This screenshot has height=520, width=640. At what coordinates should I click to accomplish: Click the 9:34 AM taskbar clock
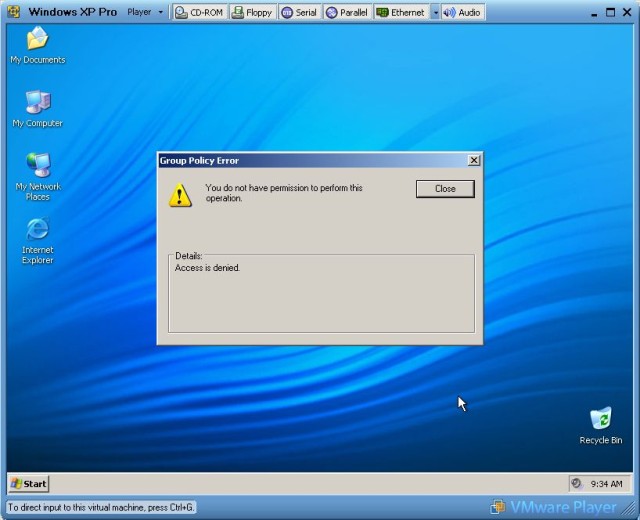coord(607,484)
